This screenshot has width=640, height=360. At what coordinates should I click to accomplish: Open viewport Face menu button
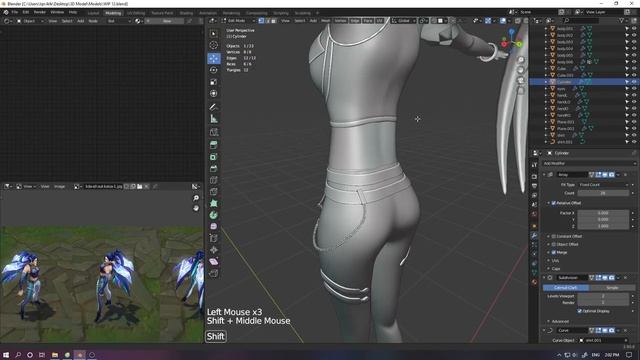pyautogui.click(x=368, y=20)
